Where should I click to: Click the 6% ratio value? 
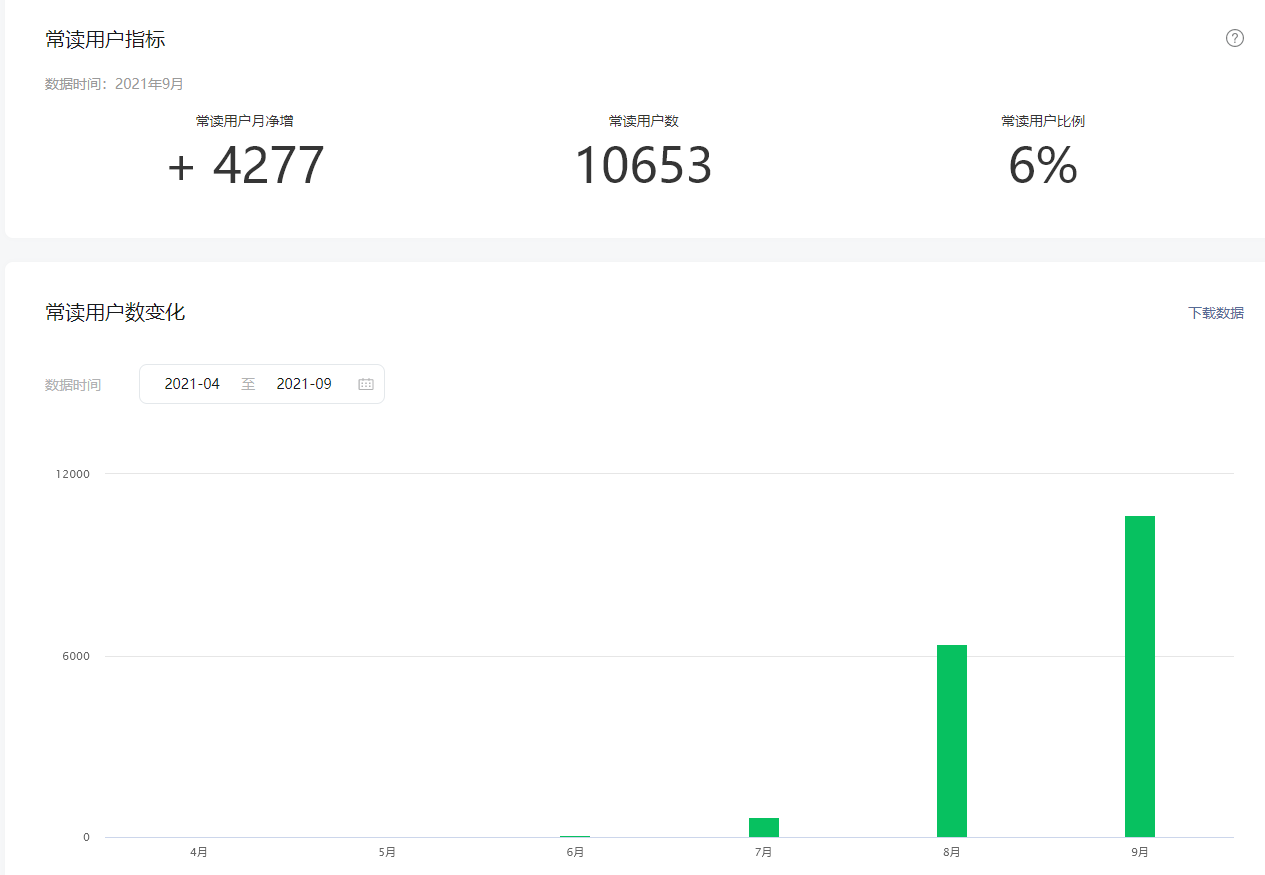(x=1043, y=166)
